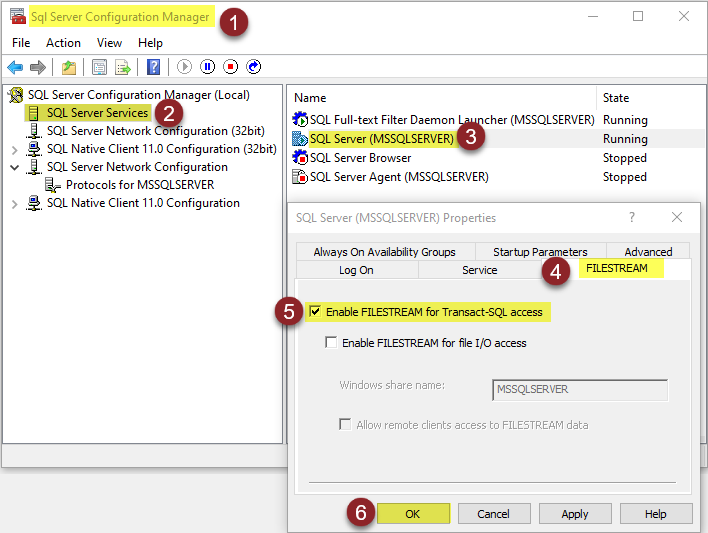Click the Export List toolbar icon

tap(122, 67)
